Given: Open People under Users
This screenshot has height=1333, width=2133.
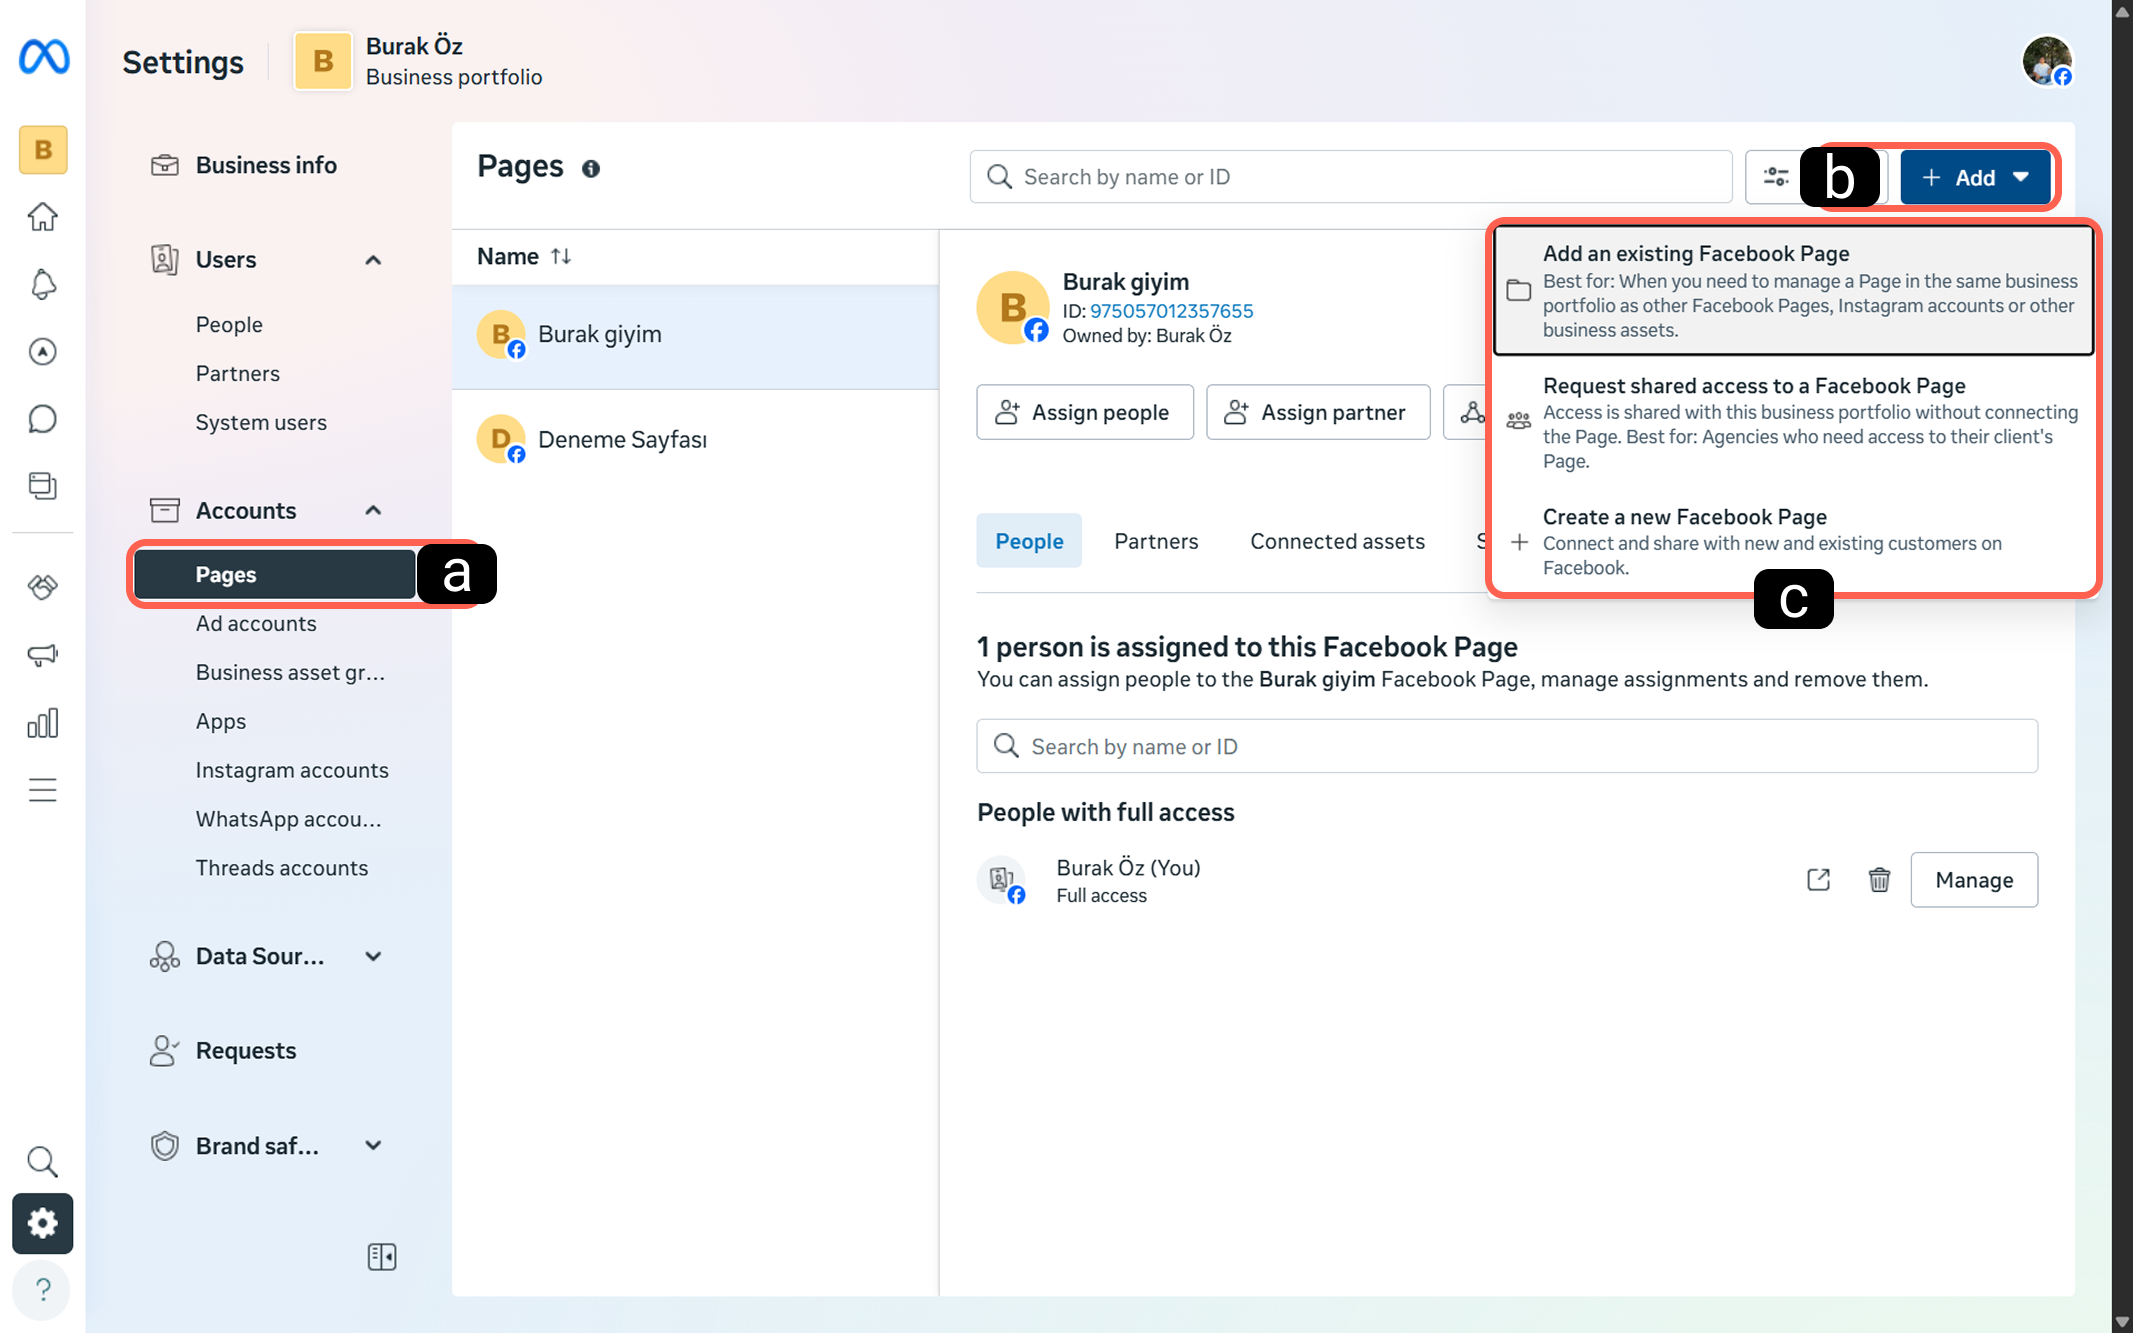Looking at the screenshot, I should coord(229,325).
